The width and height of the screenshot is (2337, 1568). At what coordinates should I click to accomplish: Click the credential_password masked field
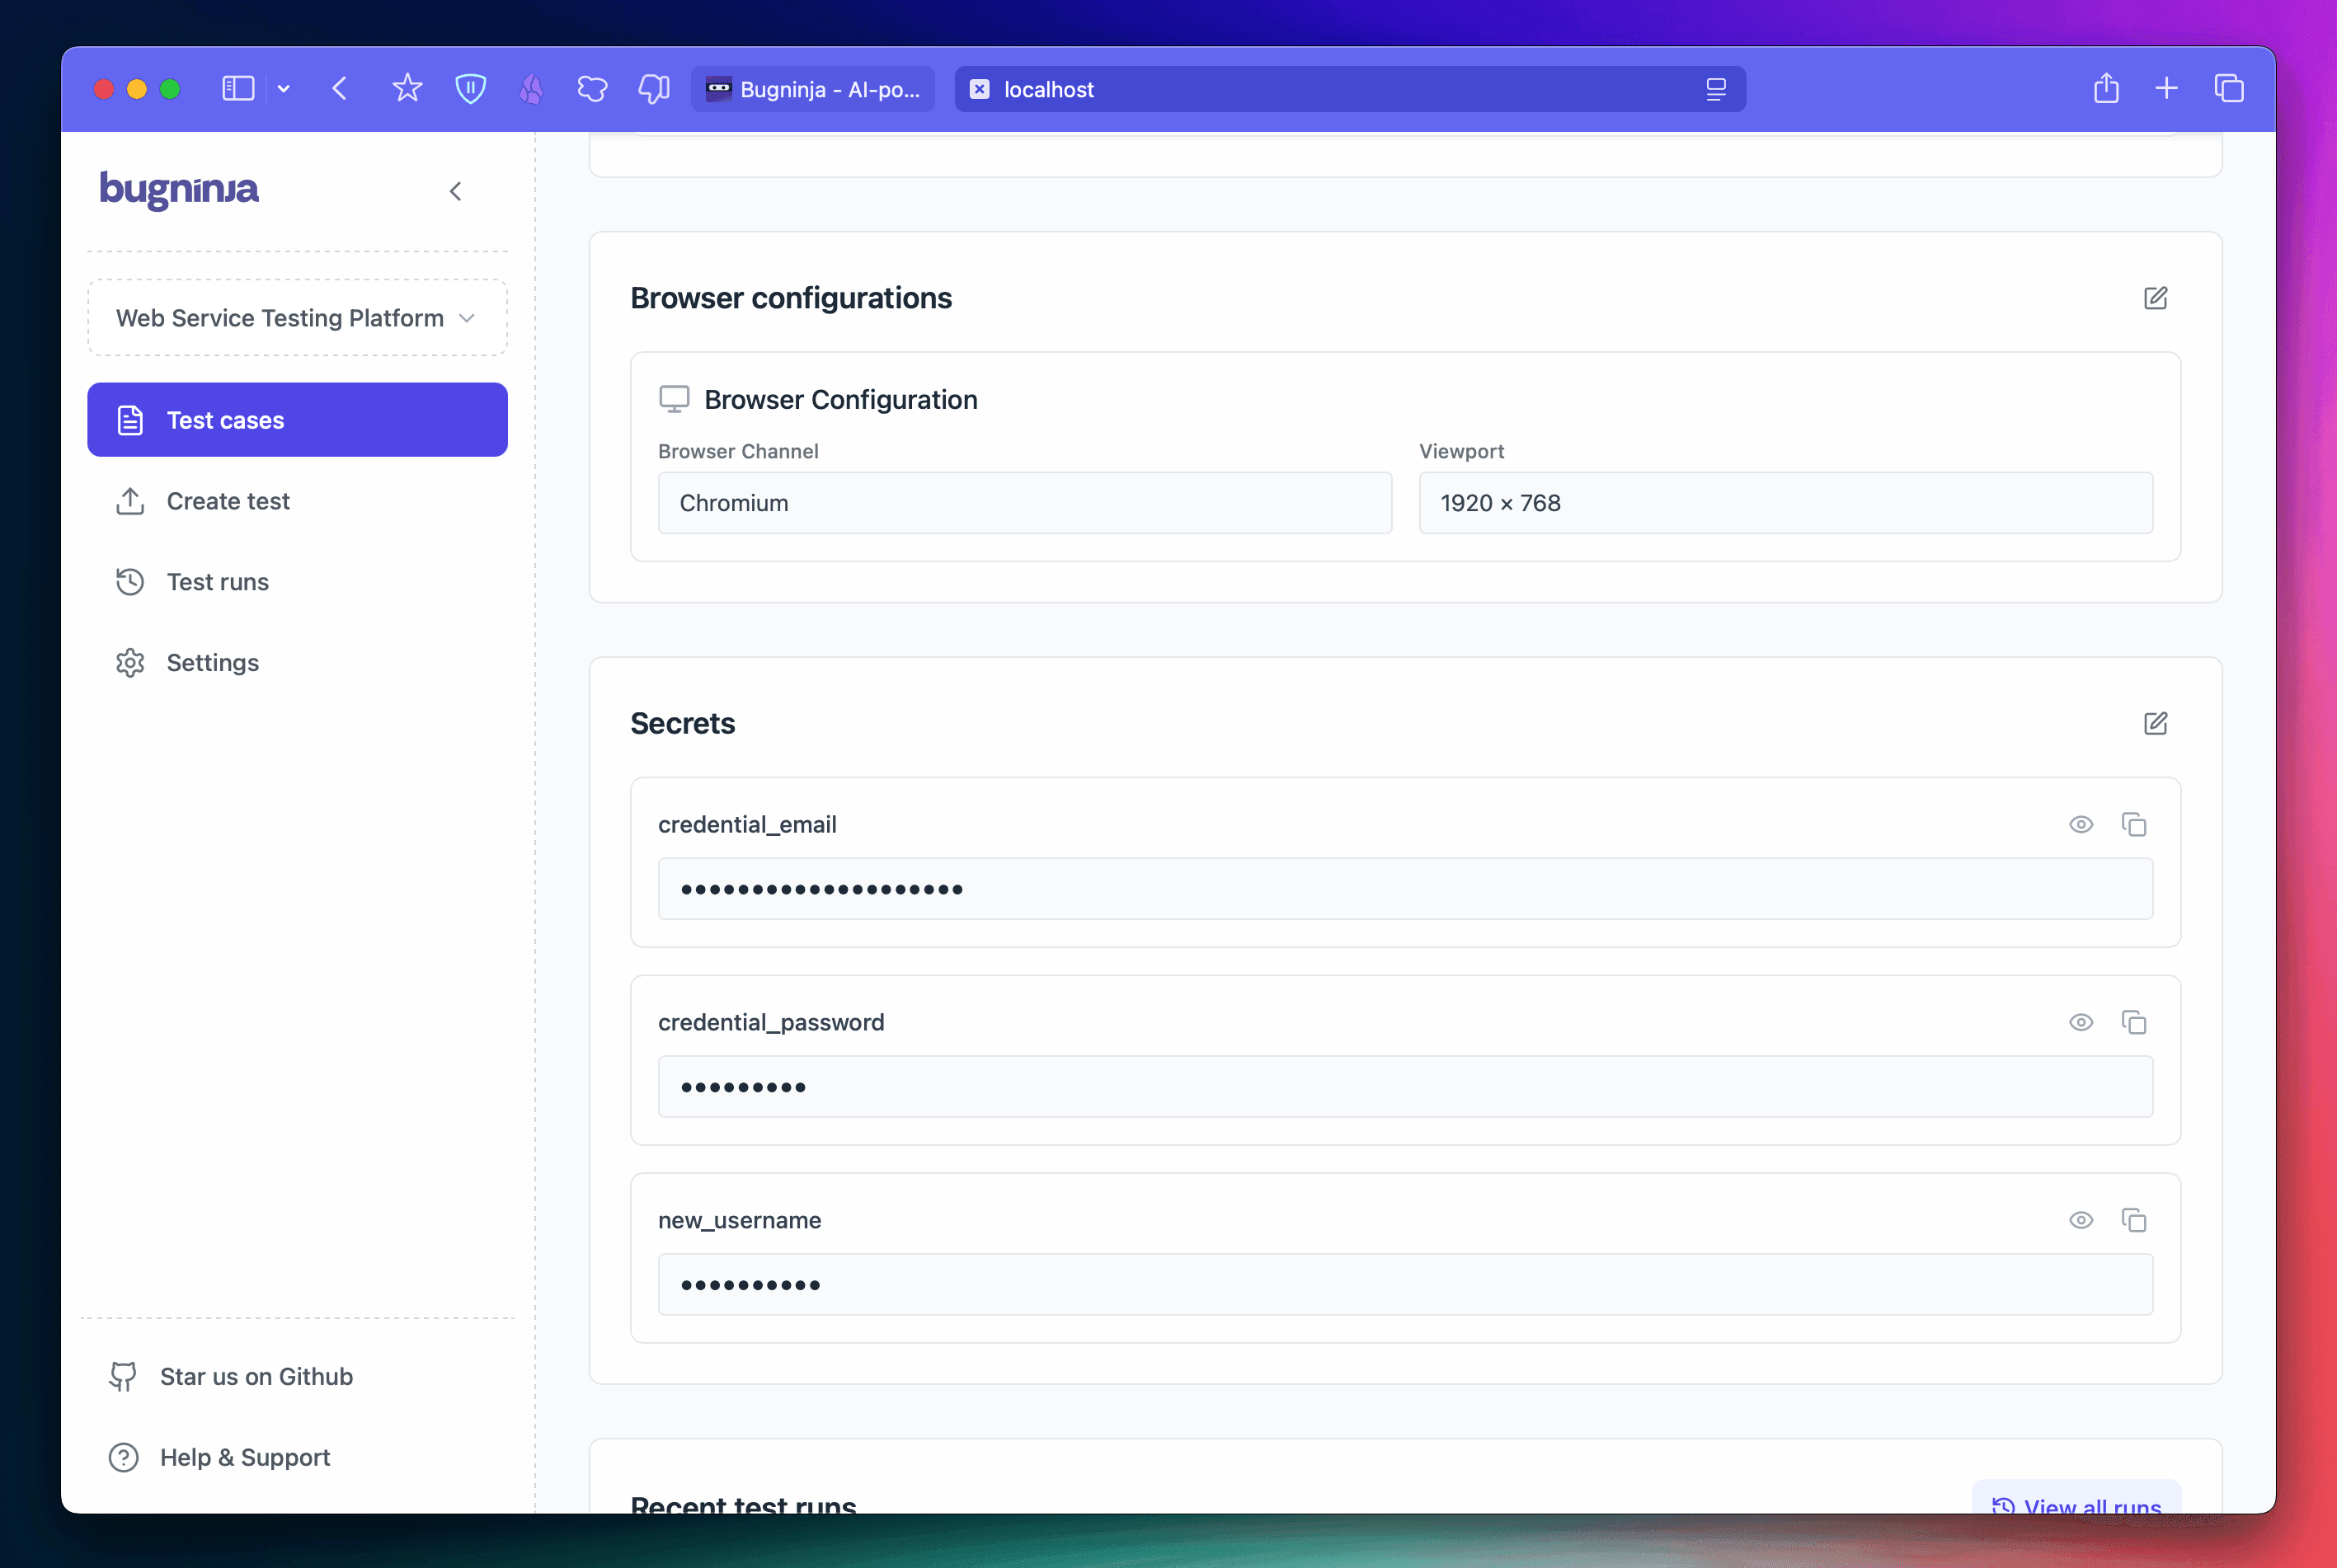tap(1405, 1087)
